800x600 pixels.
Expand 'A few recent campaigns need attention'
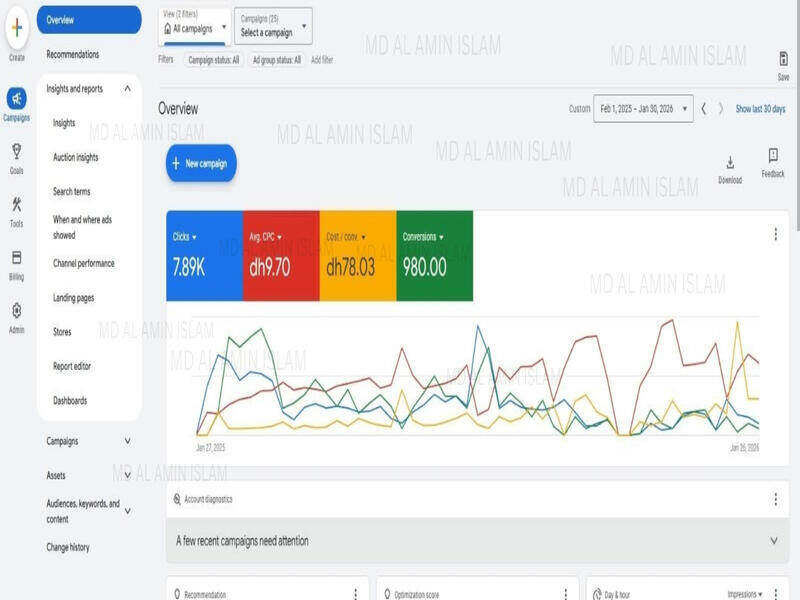[x=774, y=541]
